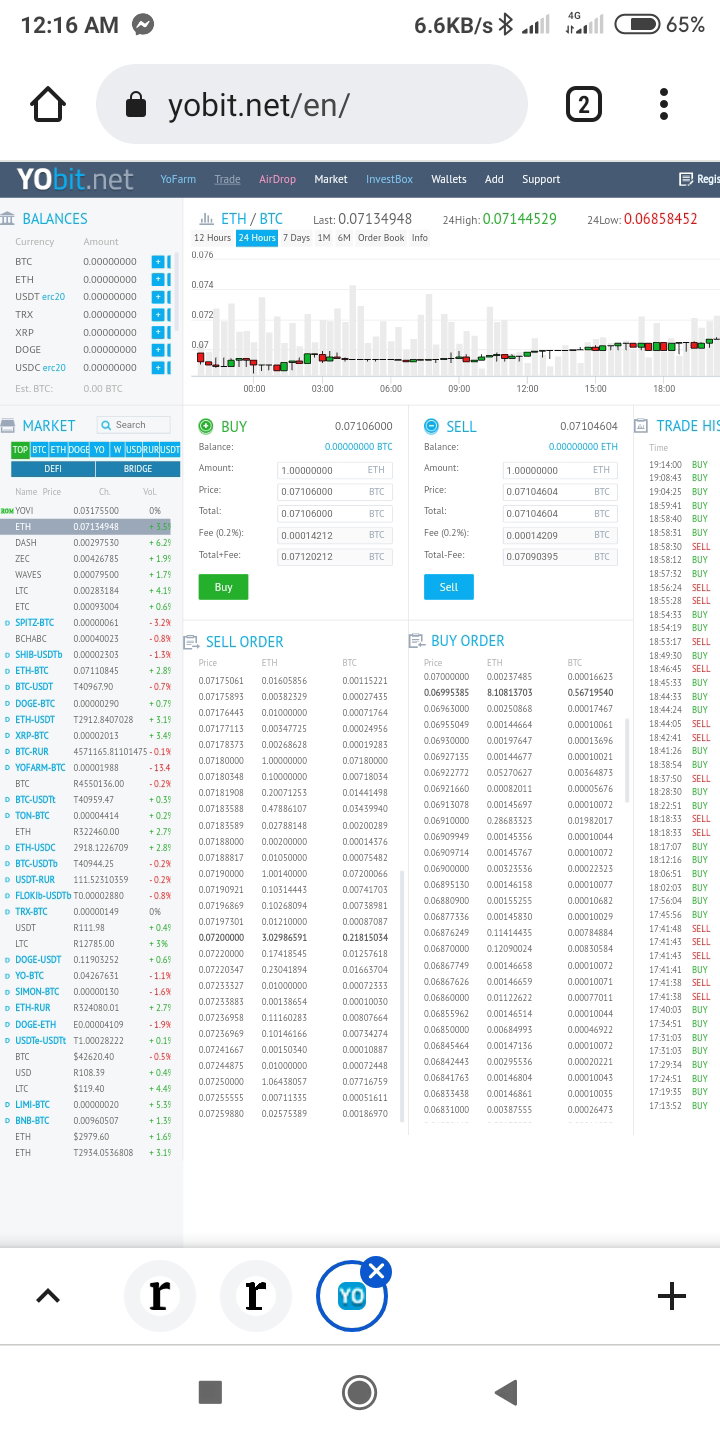Screen dimensions: 720x1440
Task: Go to the Market page
Action: coord(331,179)
